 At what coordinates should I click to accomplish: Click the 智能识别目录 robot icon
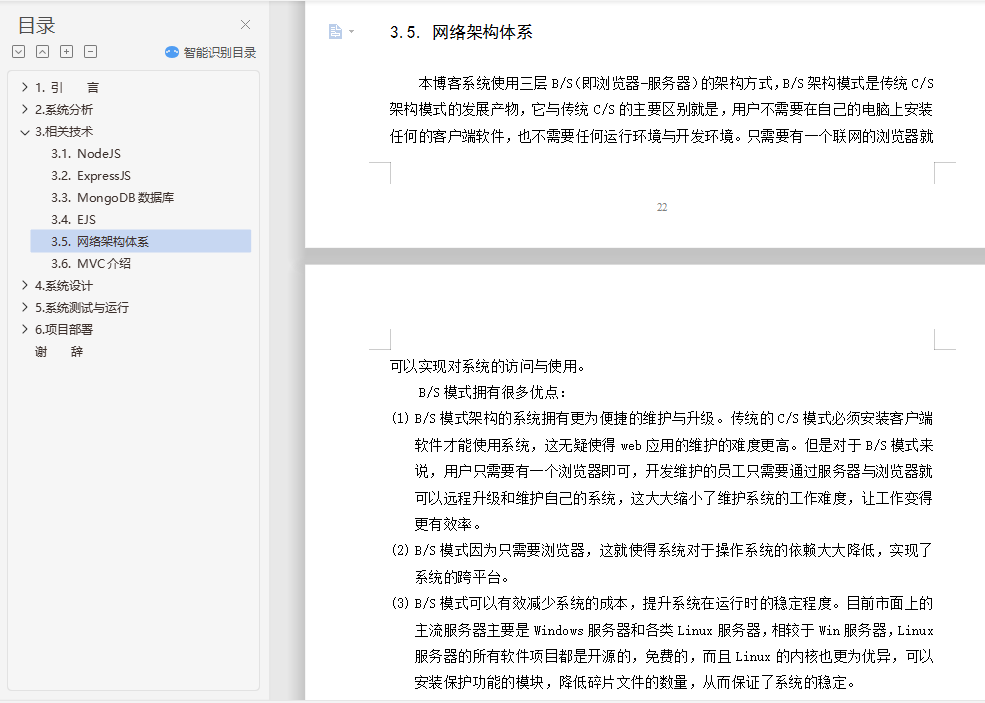point(171,52)
